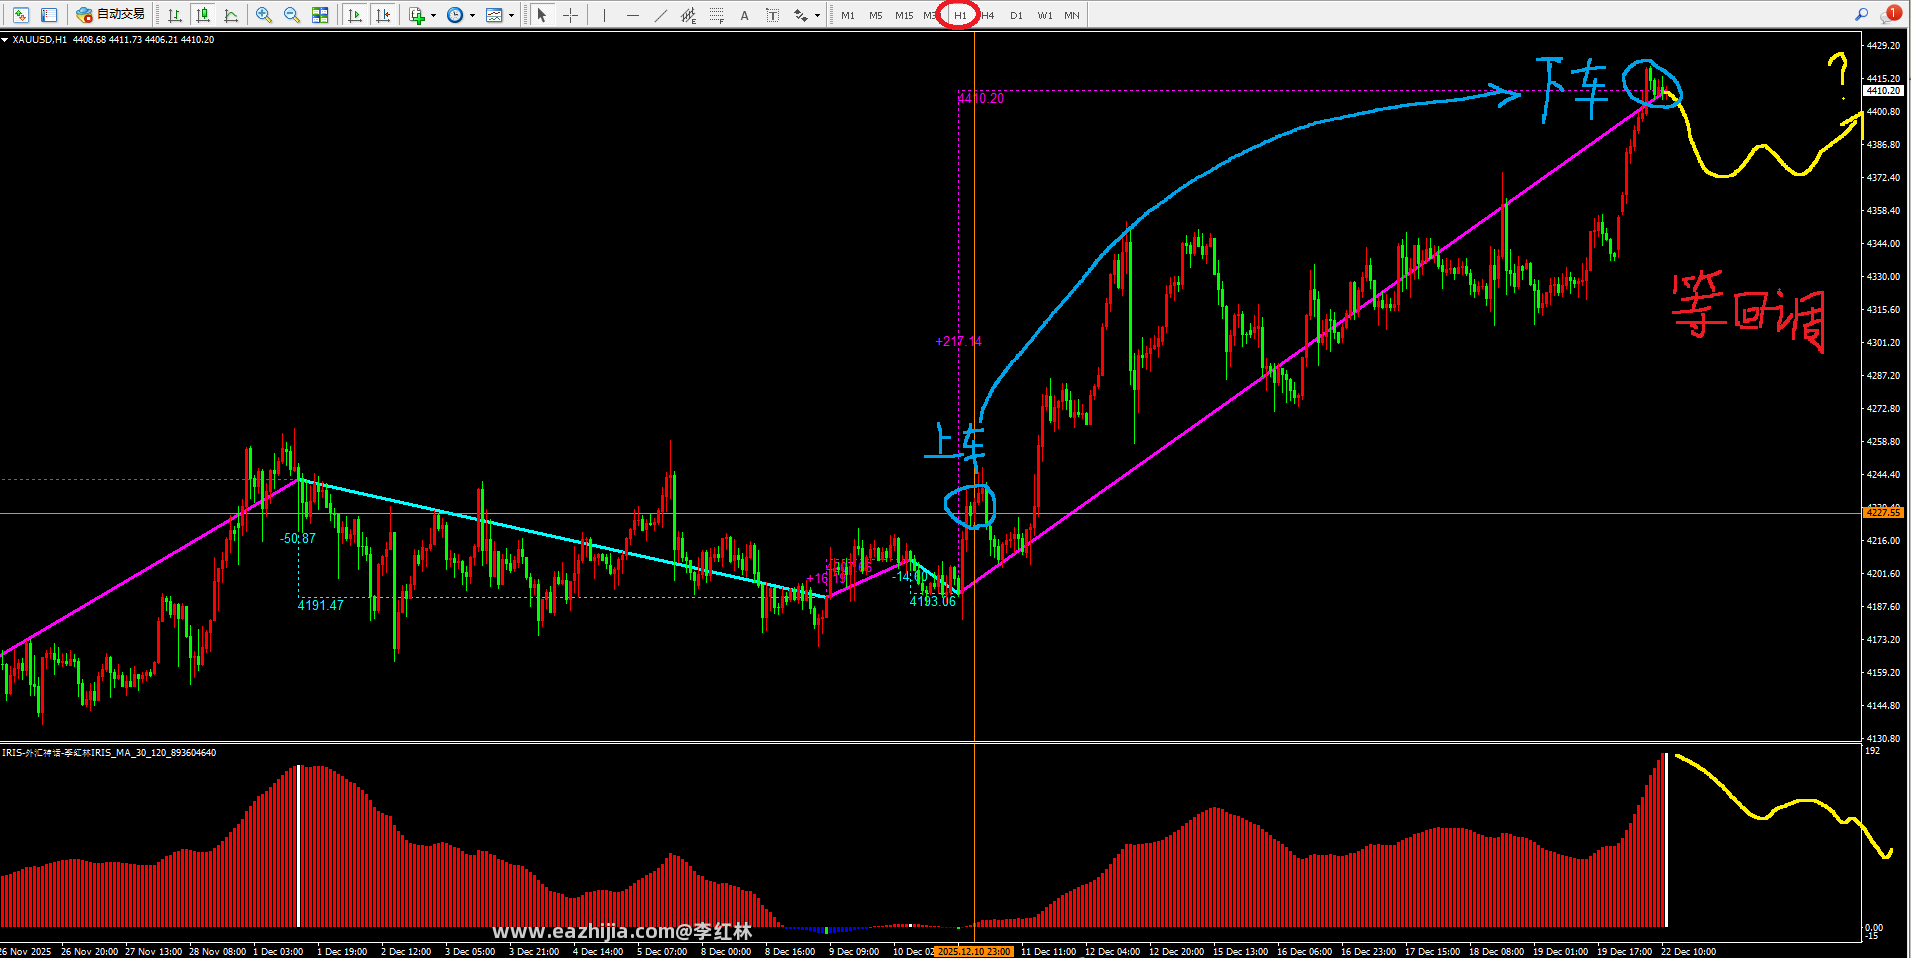Switch to M15 timeframe
This screenshot has height=958, width=1911.
point(904,15)
